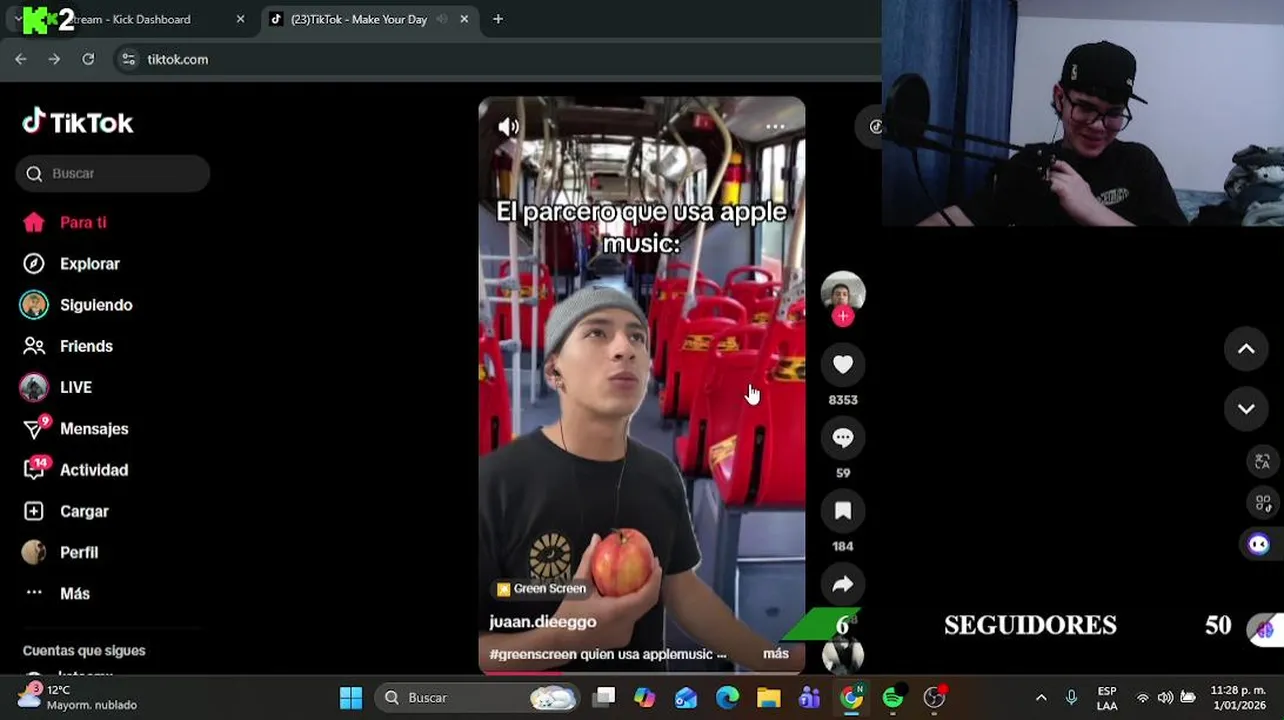Go forward in the browser

tap(54, 59)
